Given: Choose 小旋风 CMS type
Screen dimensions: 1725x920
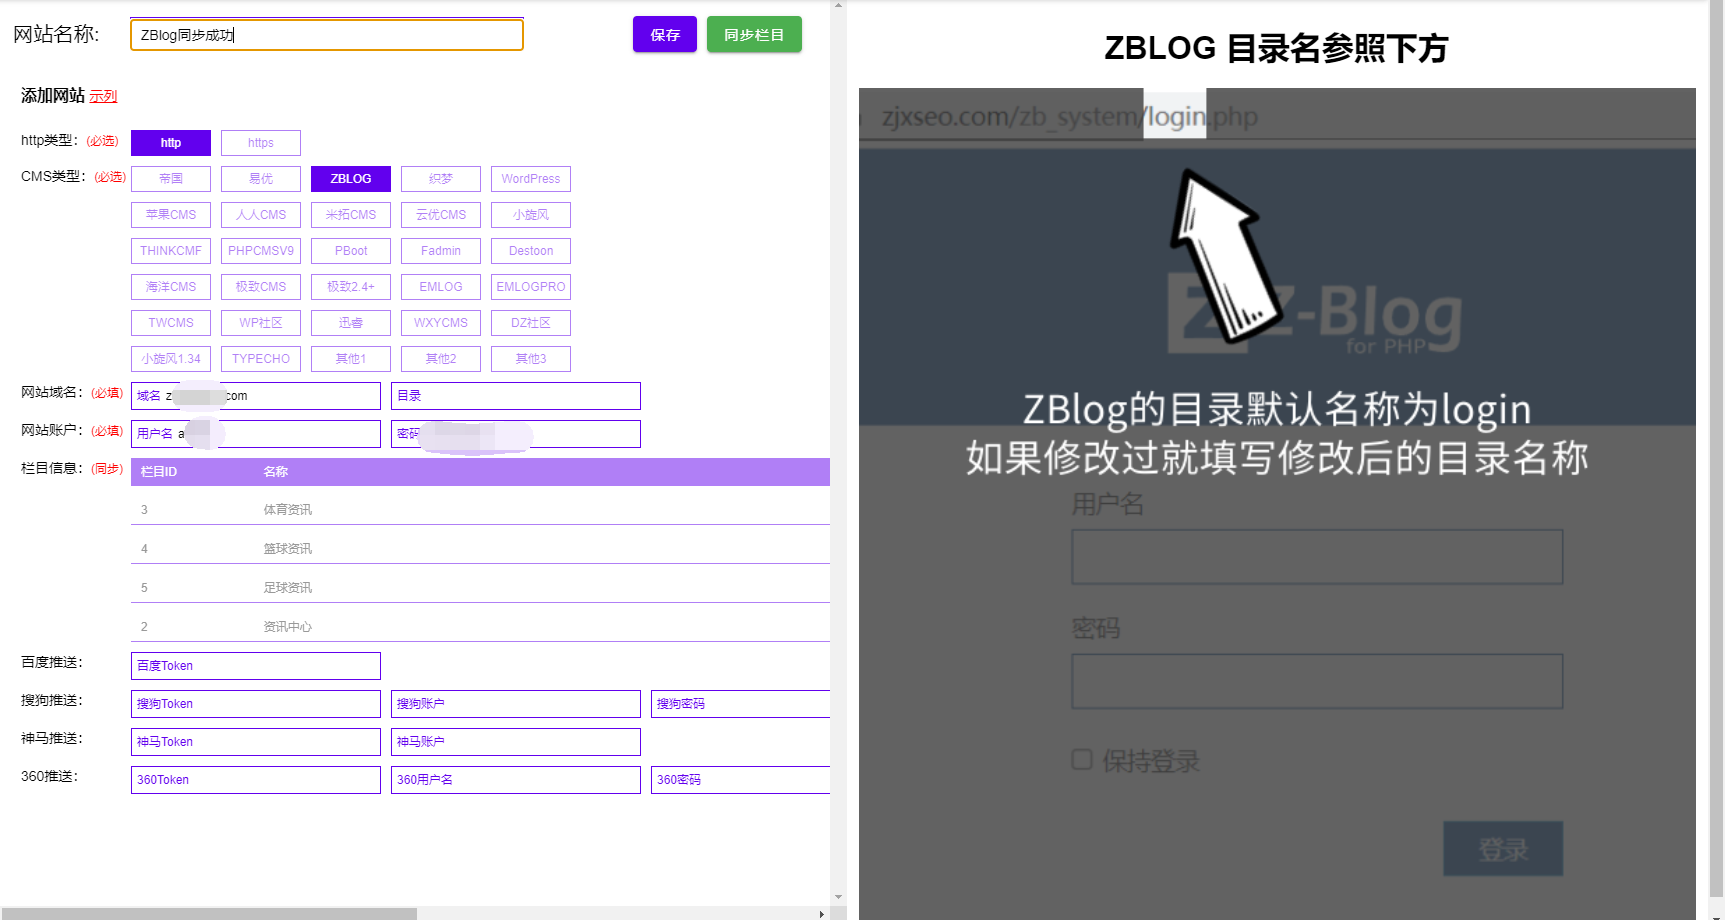Looking at the screenshot, I should point(531,215).
